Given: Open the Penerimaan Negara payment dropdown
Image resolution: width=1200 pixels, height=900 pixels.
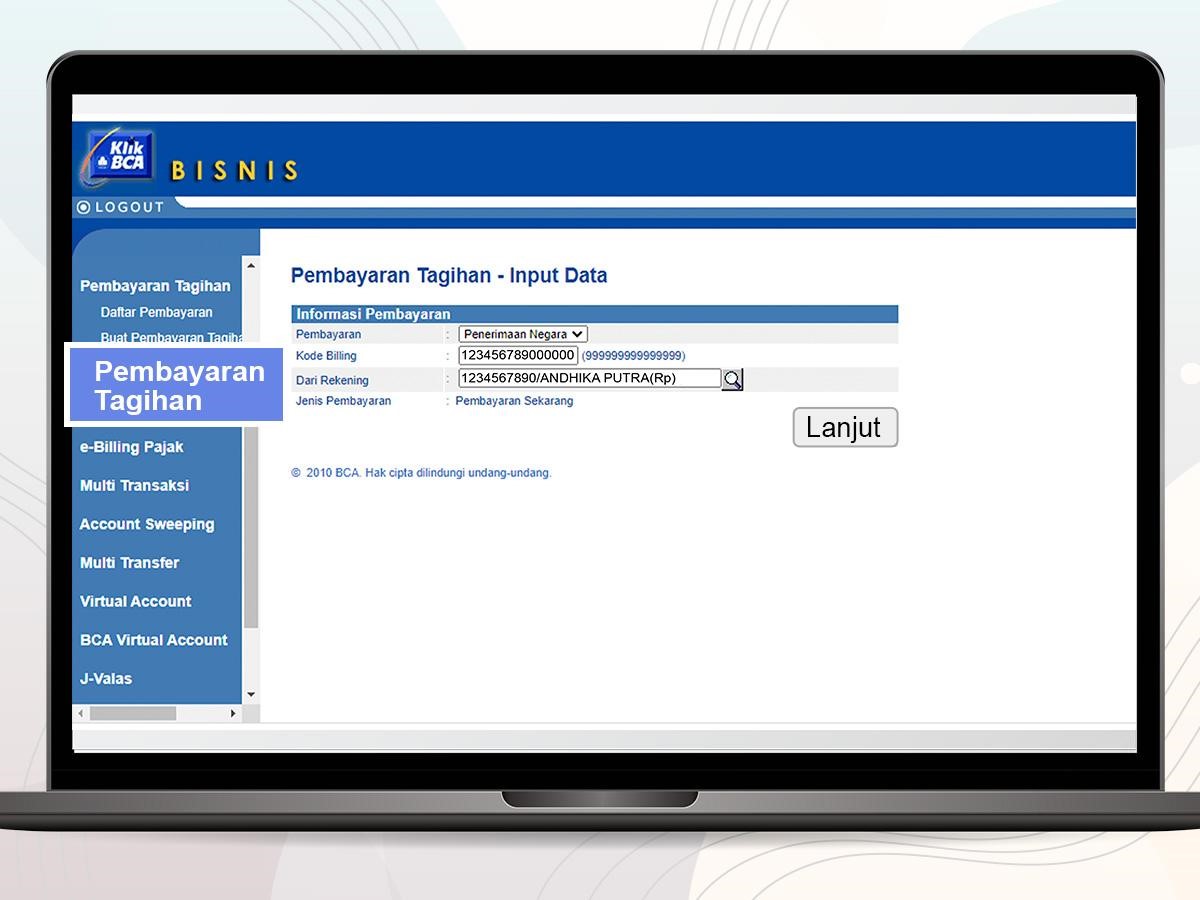Looking at the screenshot, I should pos(523,335).
